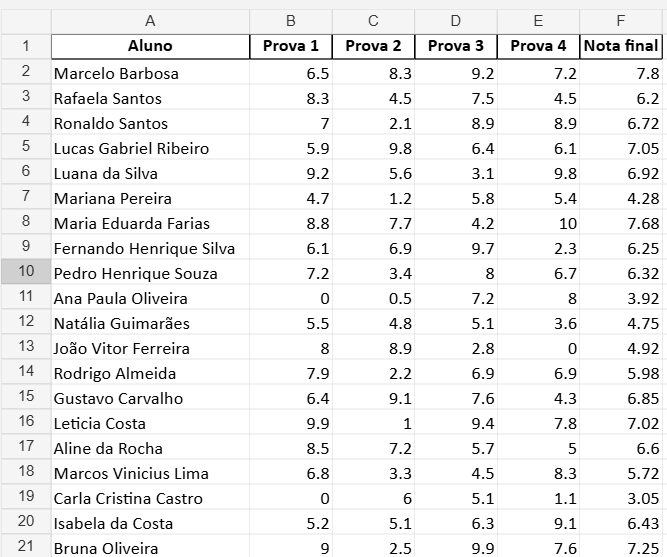This screenshot has height=557, width=667.
Task: Select column A header
Action: [x=150, y=21]
